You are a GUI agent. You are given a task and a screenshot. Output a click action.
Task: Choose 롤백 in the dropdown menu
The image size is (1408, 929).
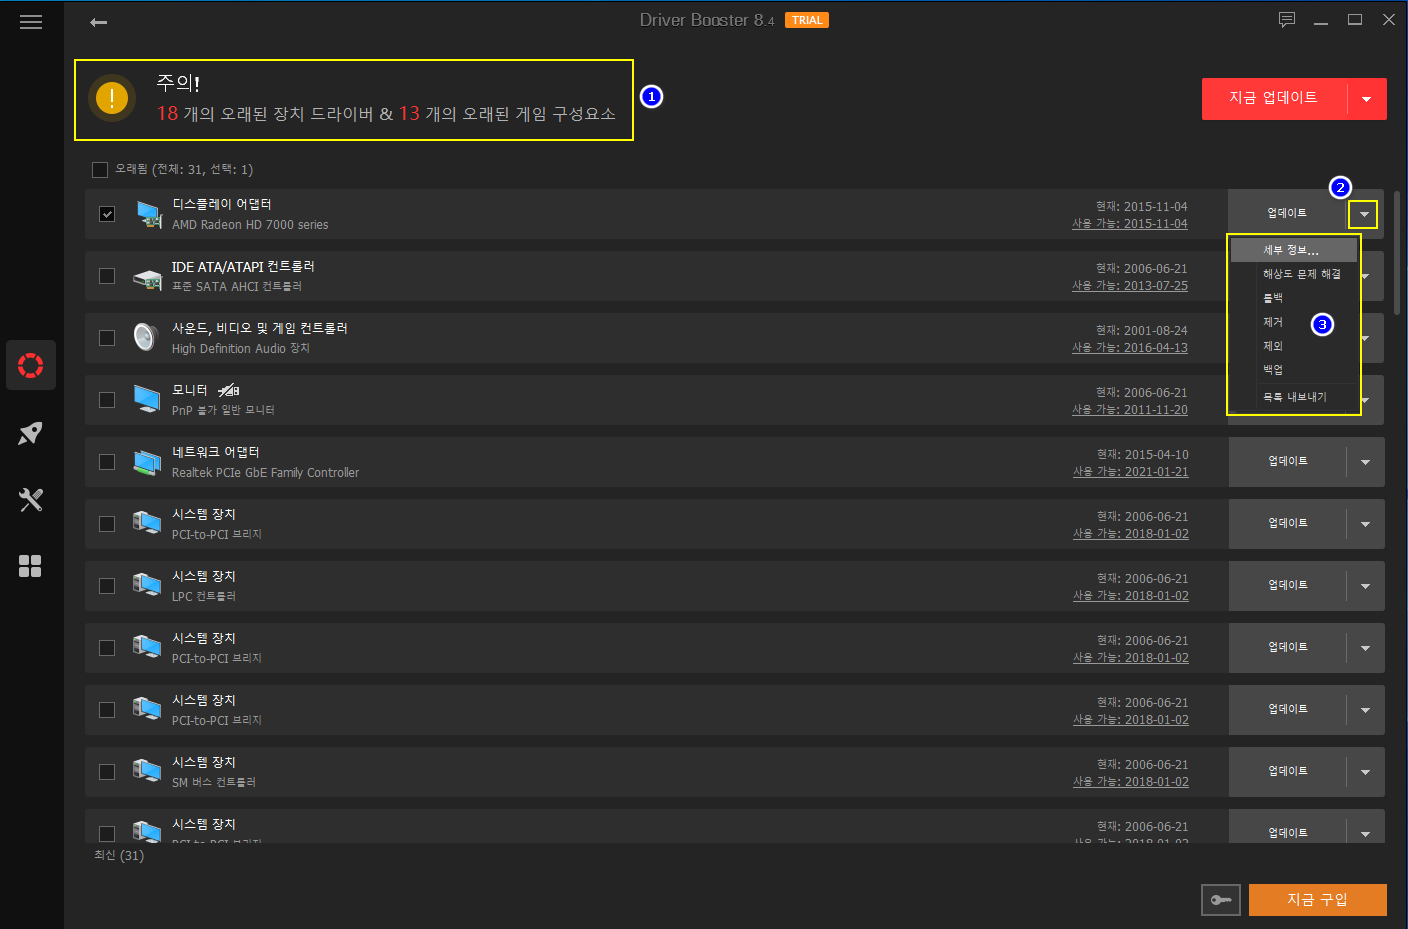click(x=1293, y=298)
